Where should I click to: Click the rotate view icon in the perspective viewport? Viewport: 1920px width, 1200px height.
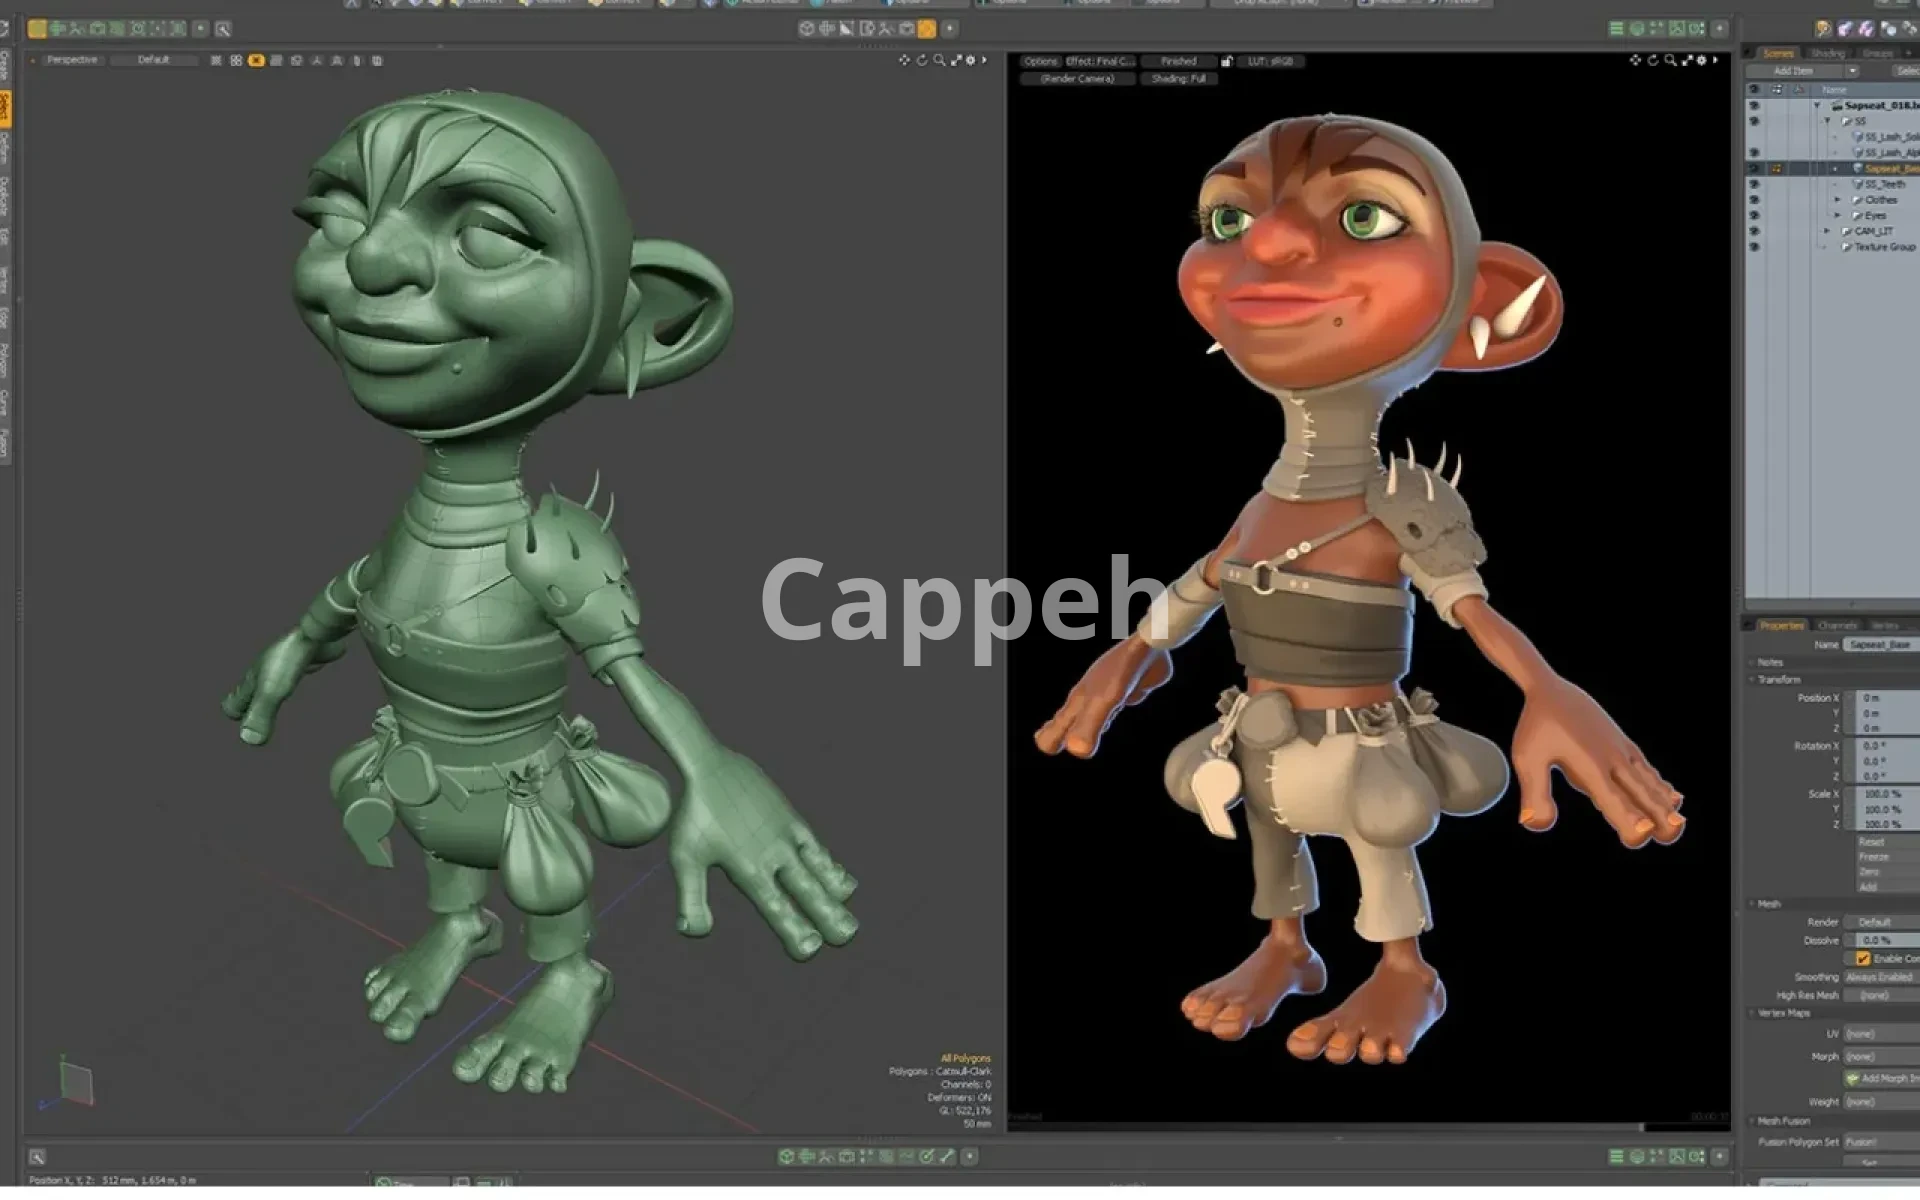(x=921, y=60)
